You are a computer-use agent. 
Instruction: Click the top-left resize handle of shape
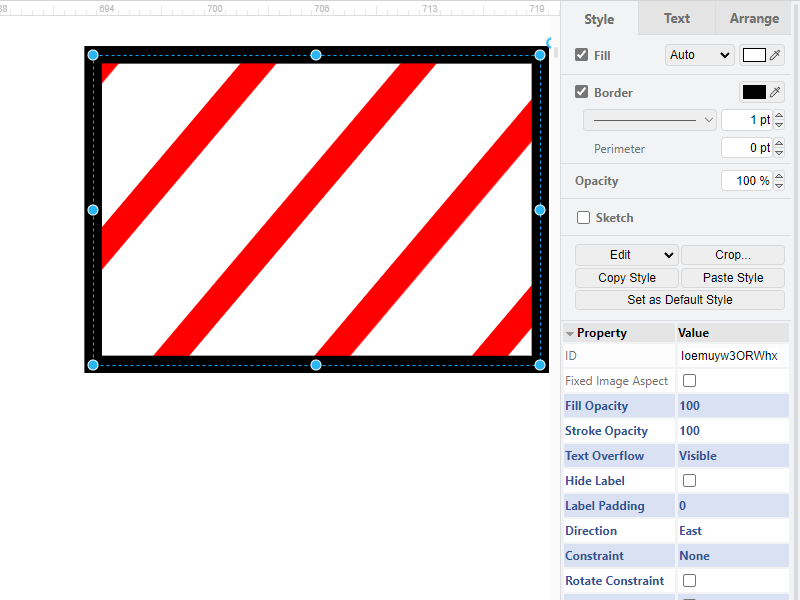click(93, 55)
